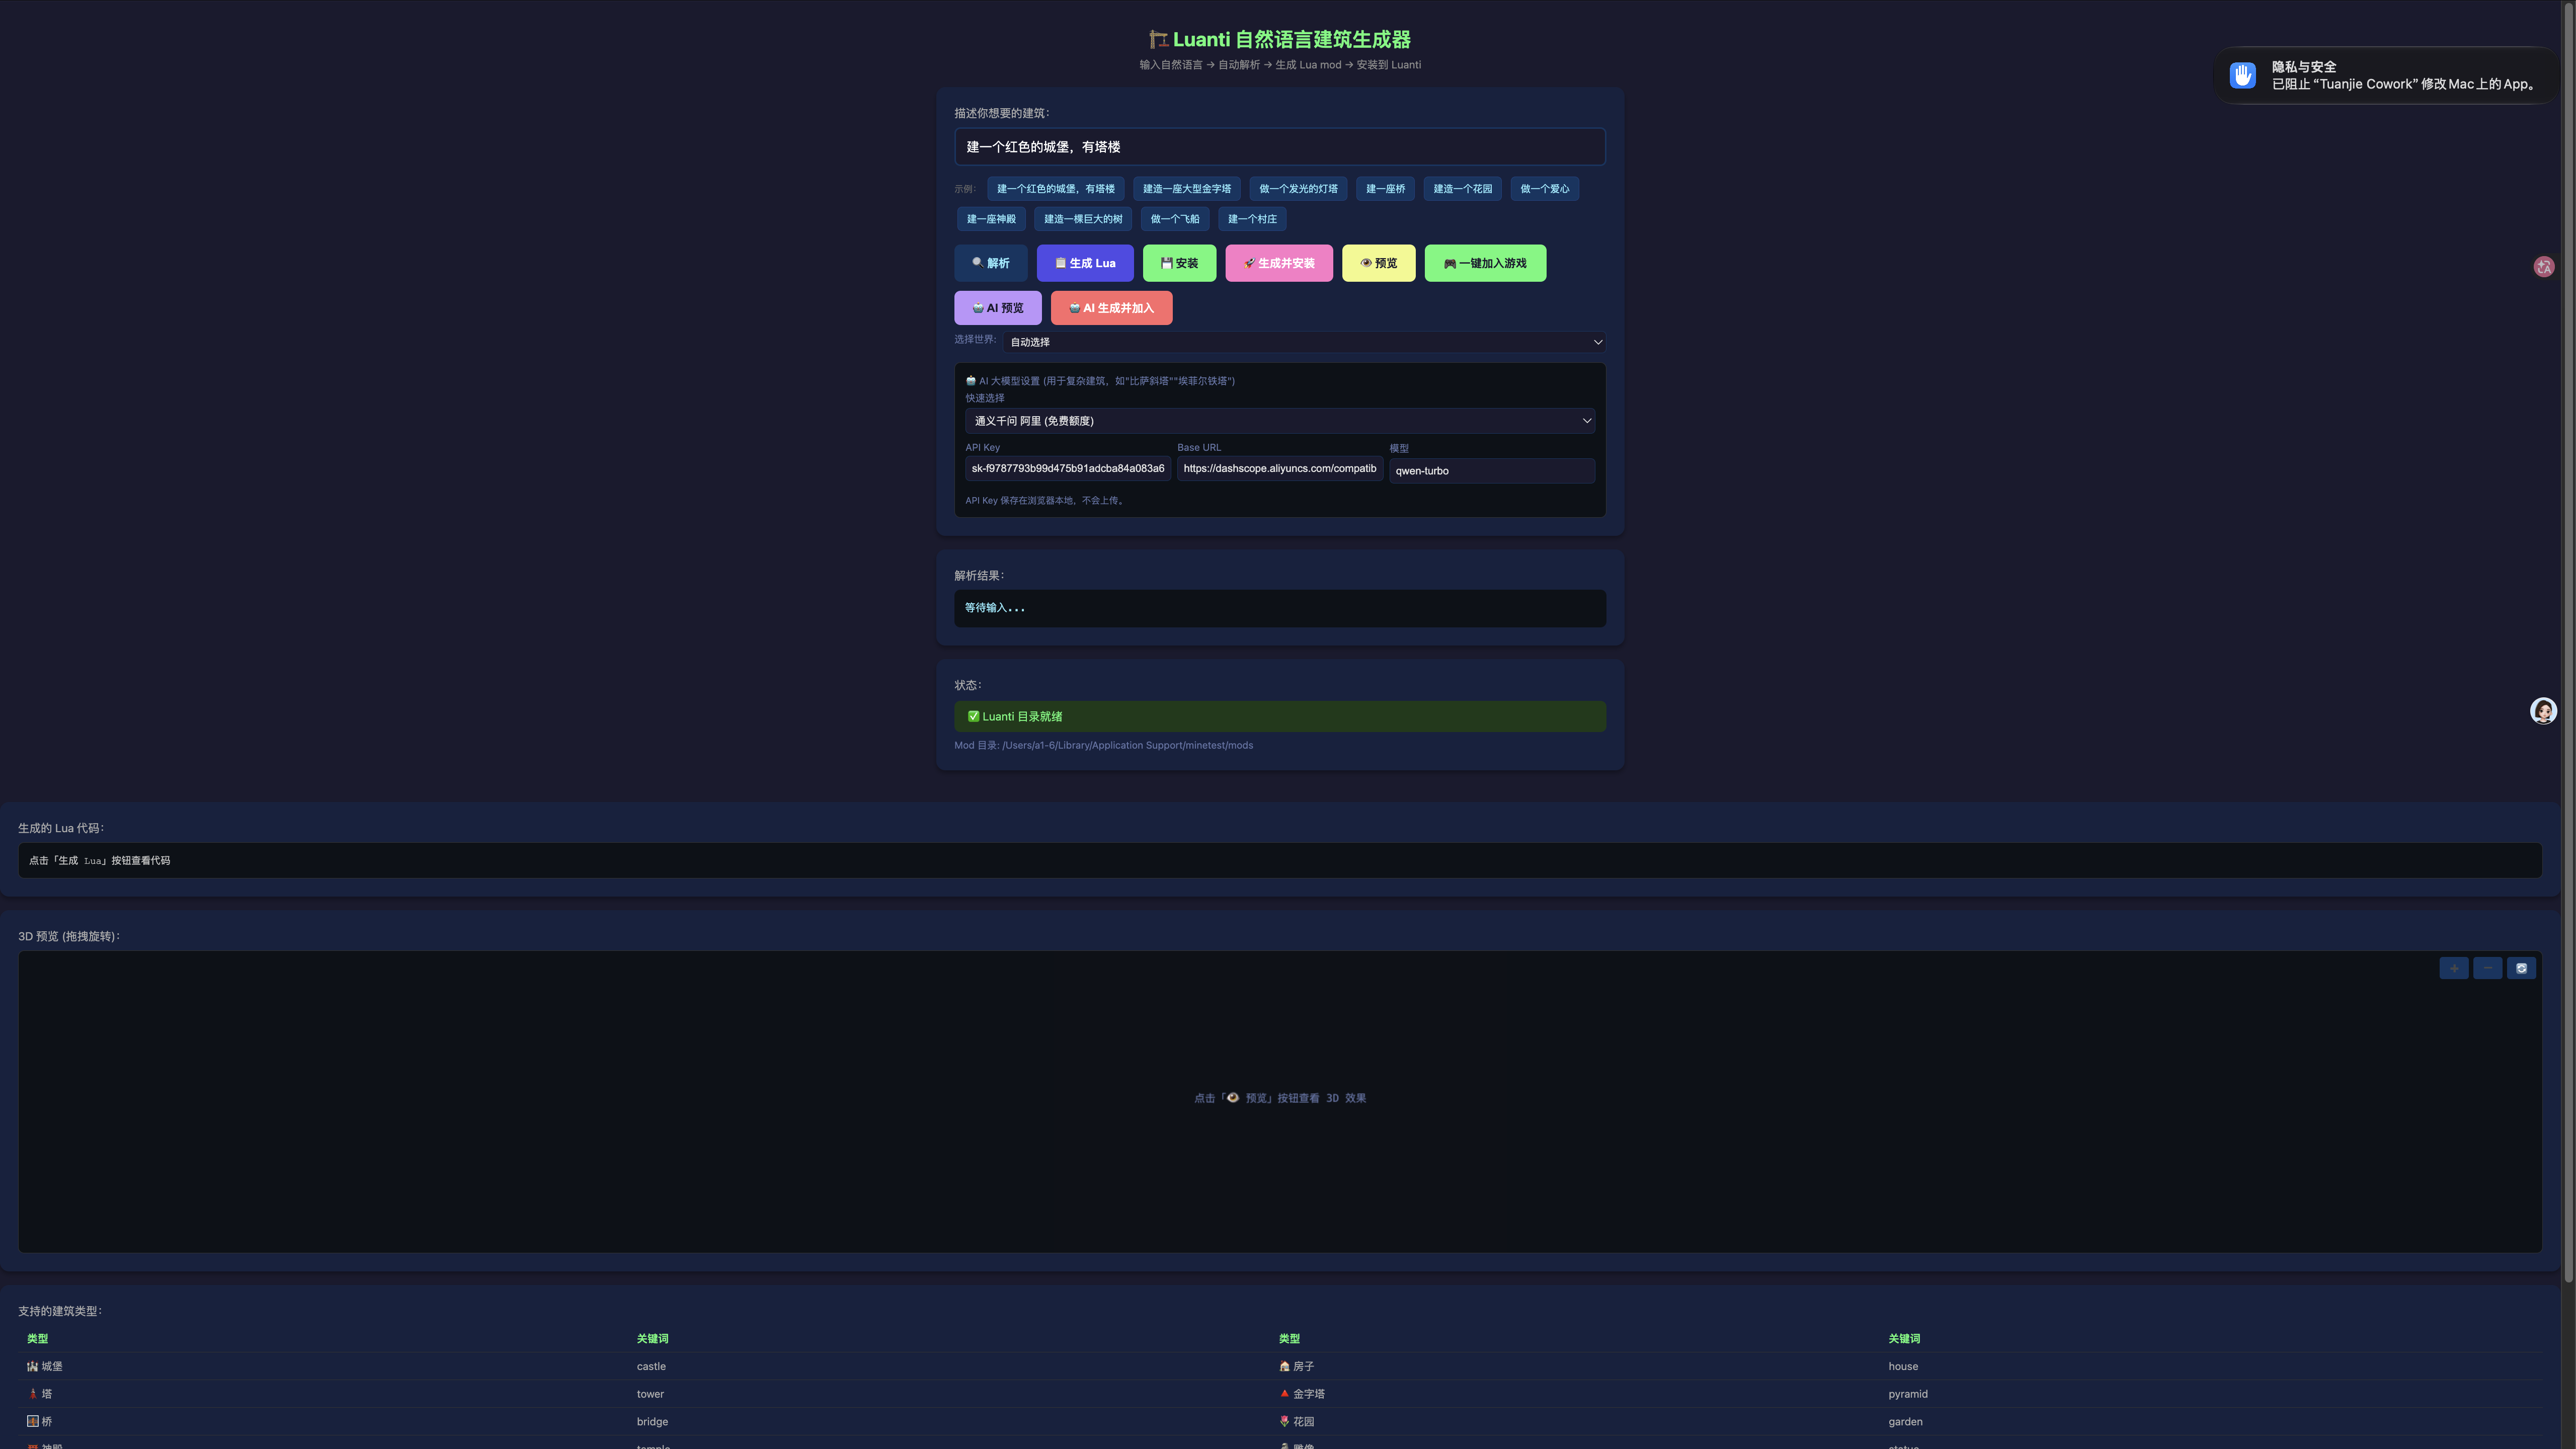Viewport: 2576px width, 1449px height.
Task: Click the green 安装 install button
Action: pos(1179,263)
